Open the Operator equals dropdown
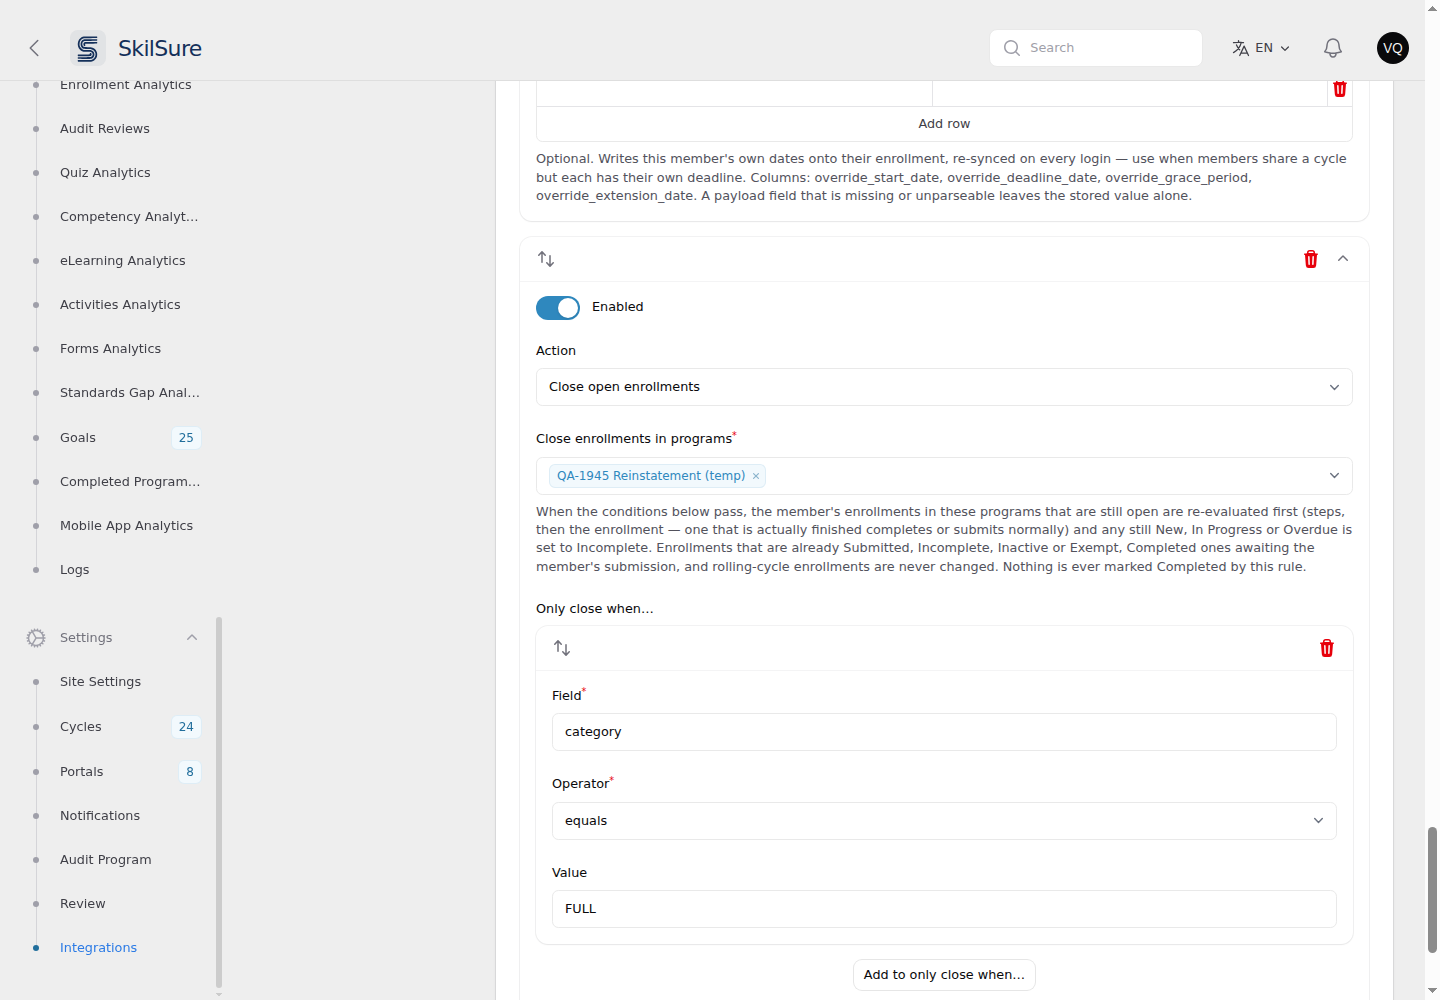This screenshot has height=1000, width=1440. (x=944, y=821)
